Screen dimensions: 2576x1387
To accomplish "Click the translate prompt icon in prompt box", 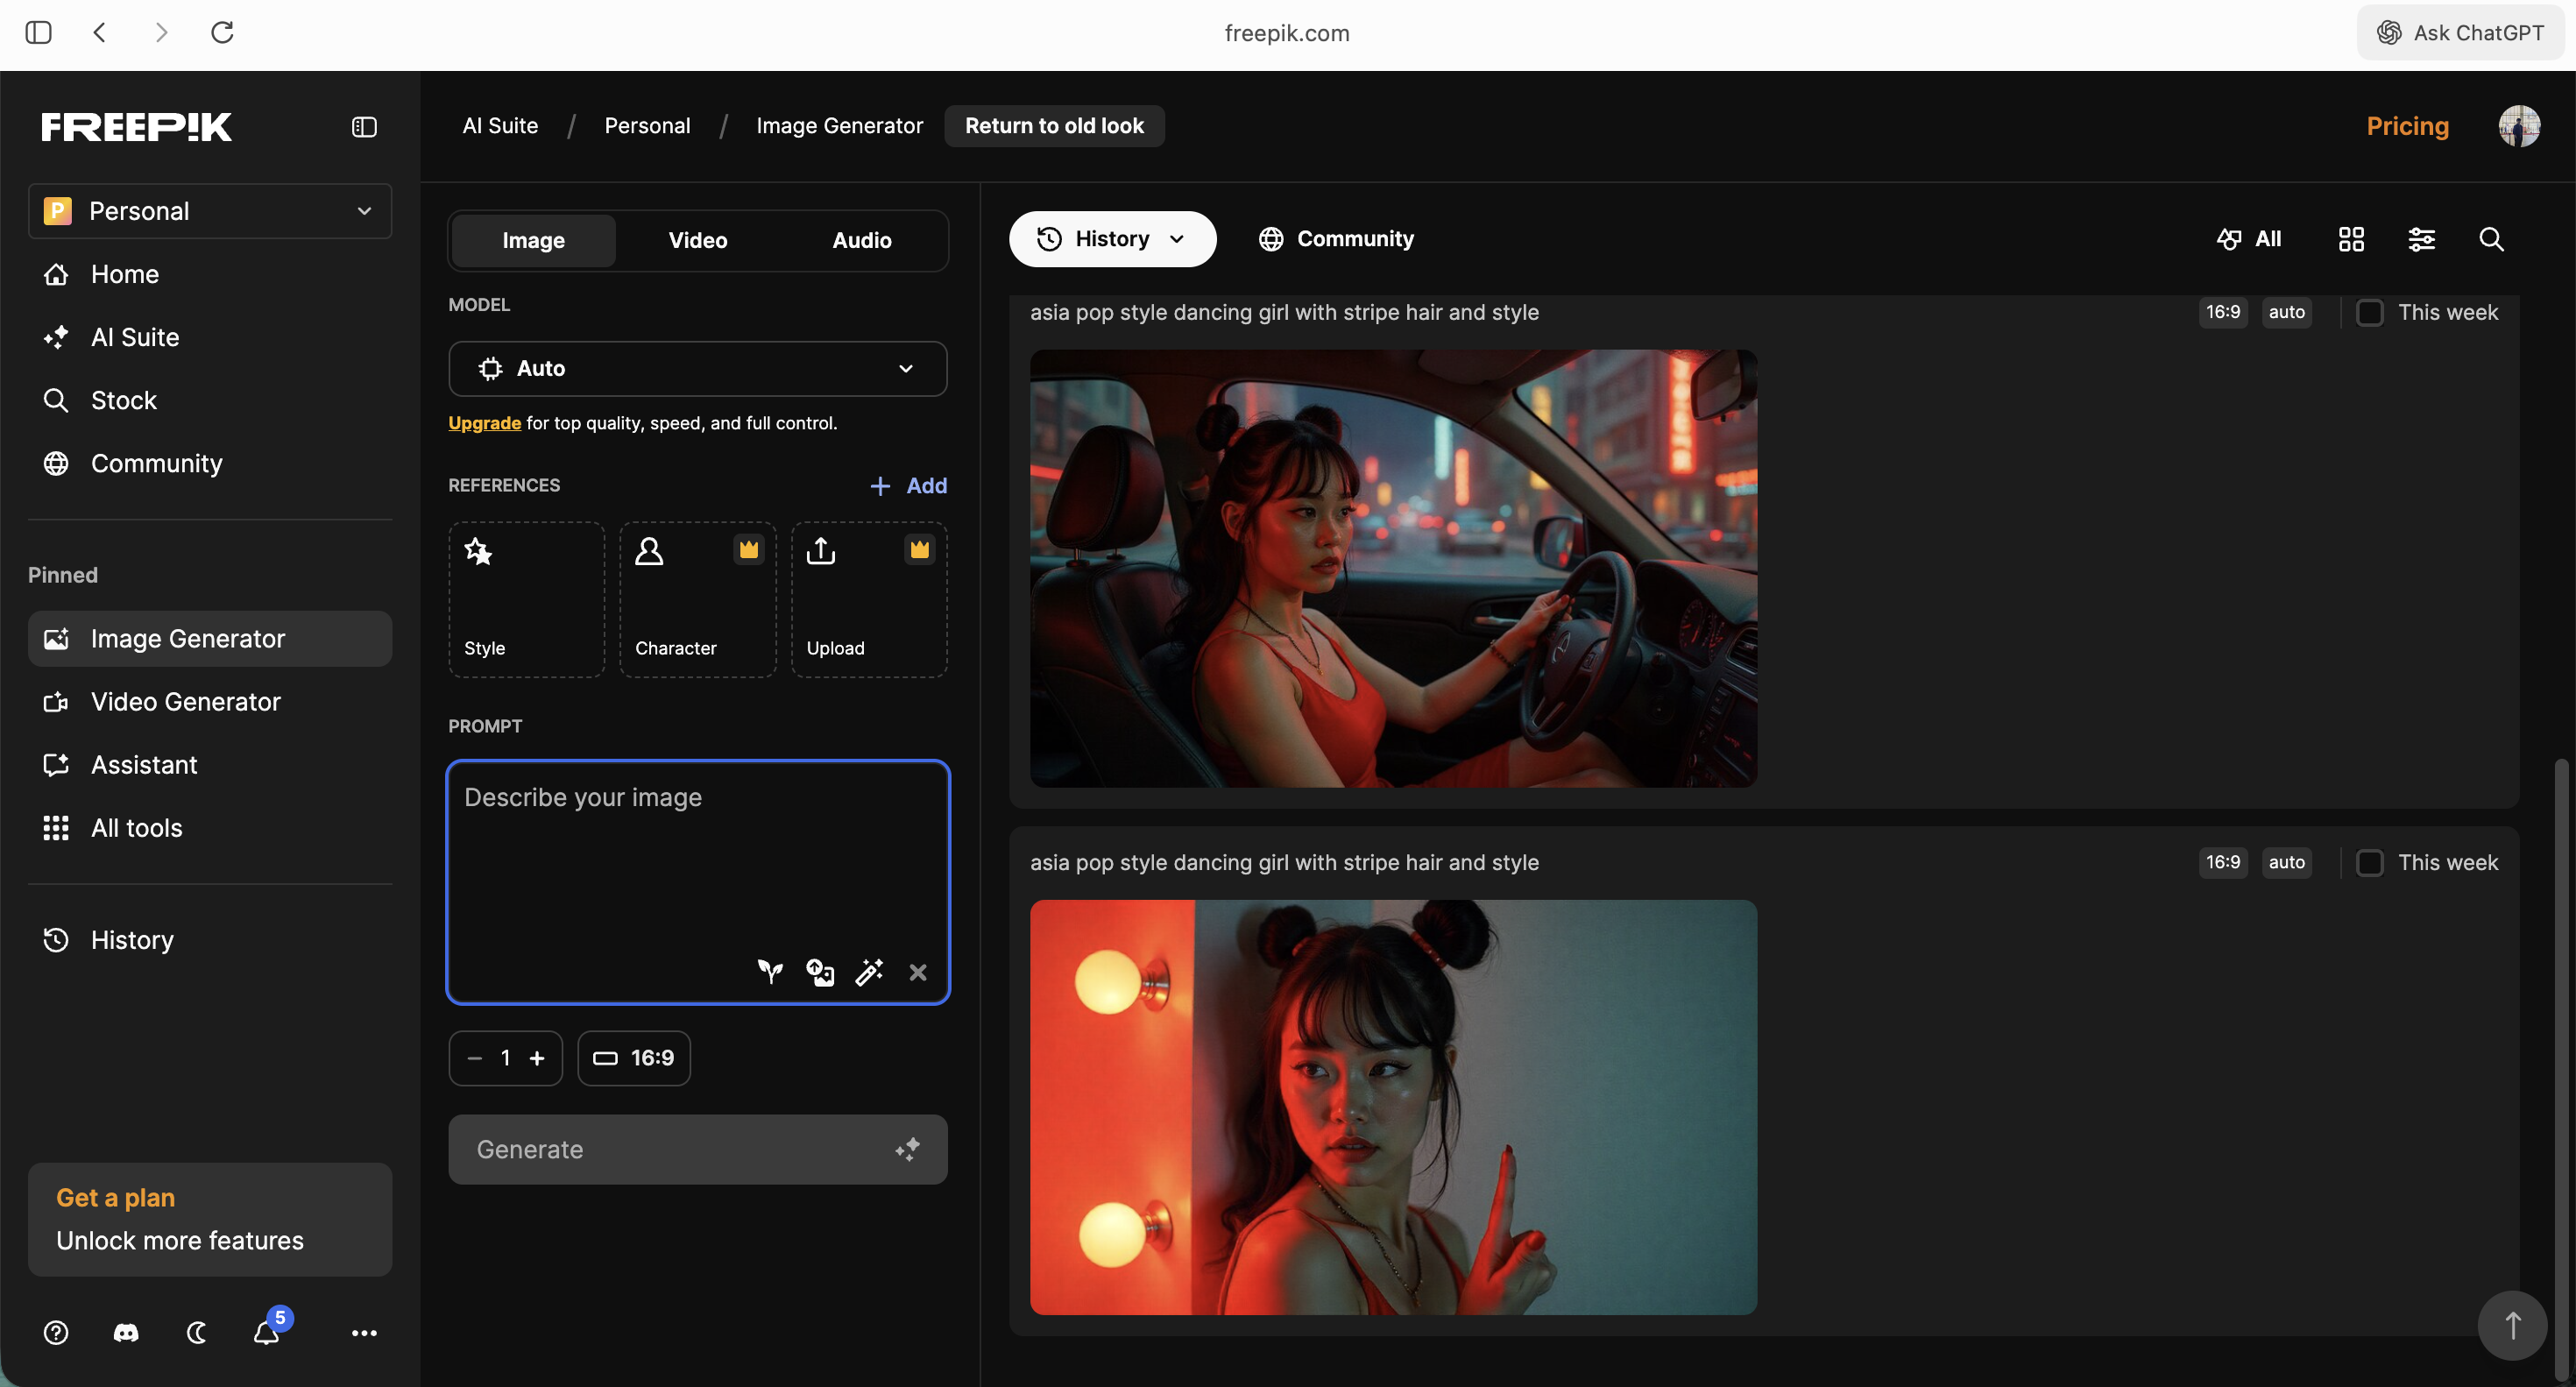I will click(820, 972).
